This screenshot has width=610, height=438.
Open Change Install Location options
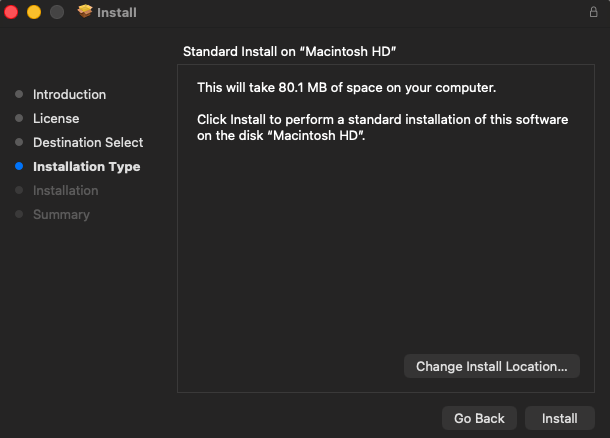[492, 367]
